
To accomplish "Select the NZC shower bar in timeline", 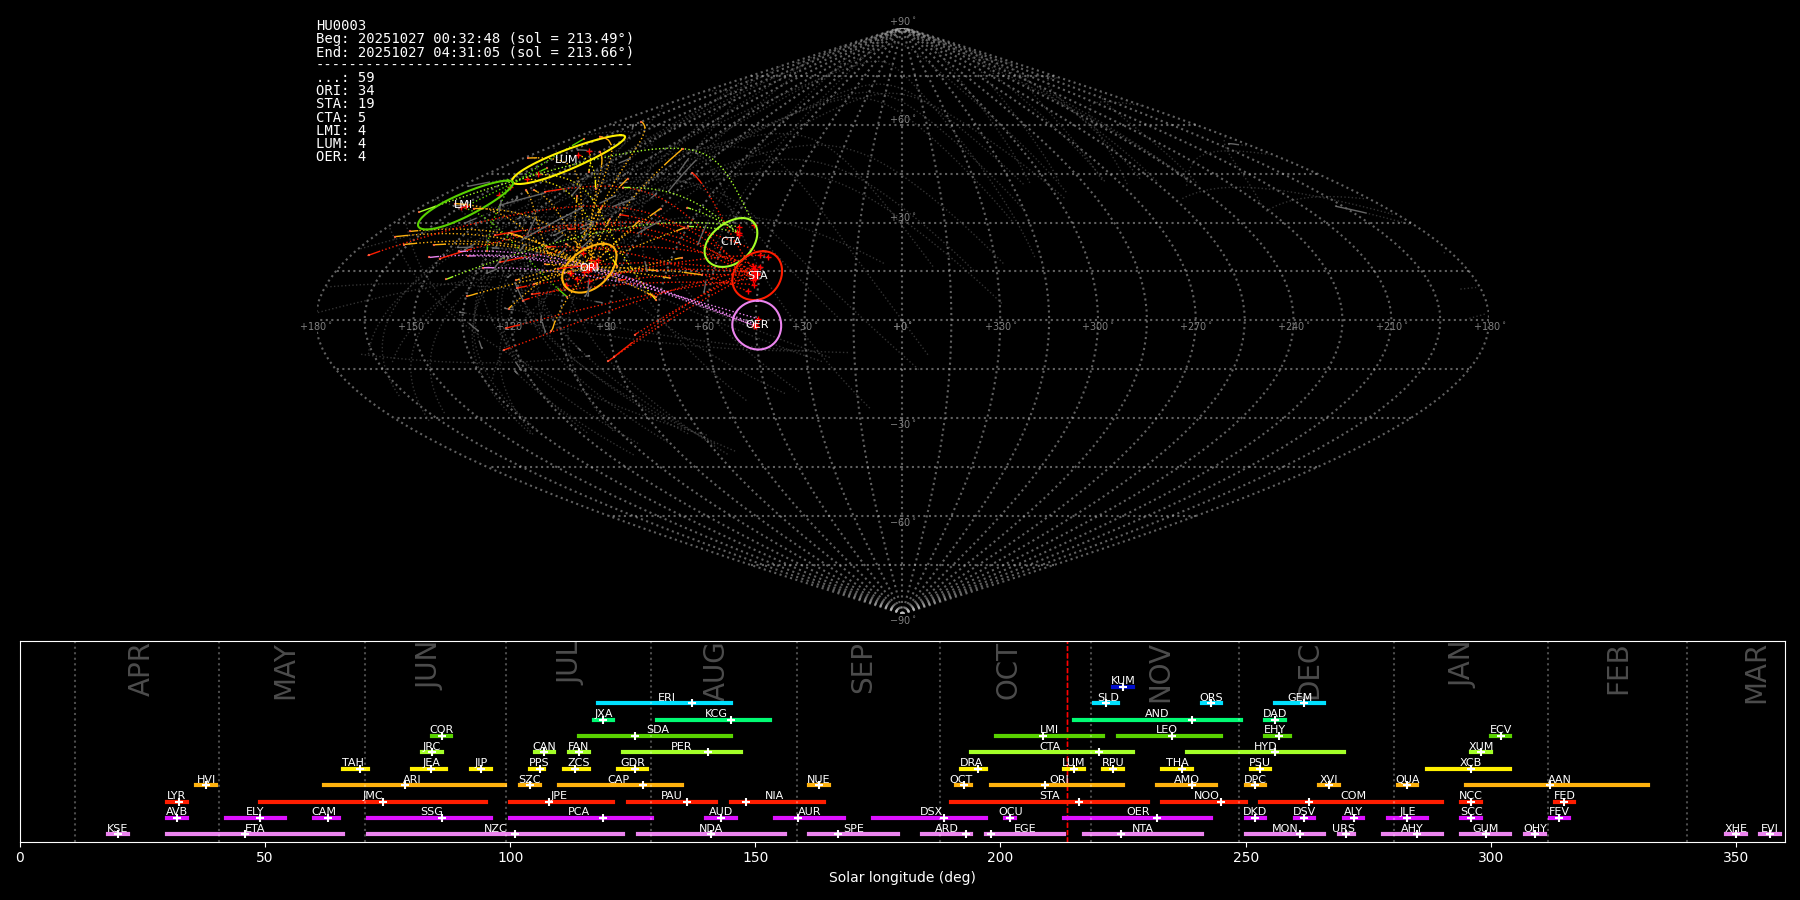I will coord(495,834).
